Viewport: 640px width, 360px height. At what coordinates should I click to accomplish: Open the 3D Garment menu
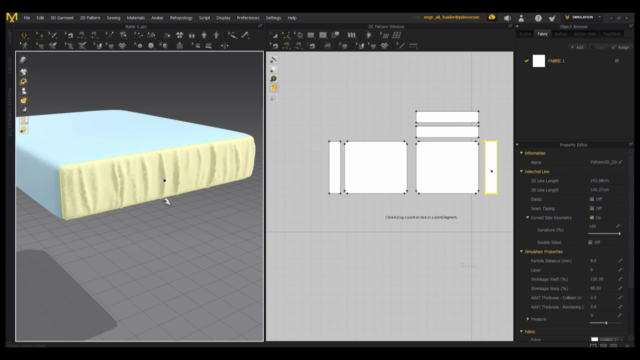[62, 18]
